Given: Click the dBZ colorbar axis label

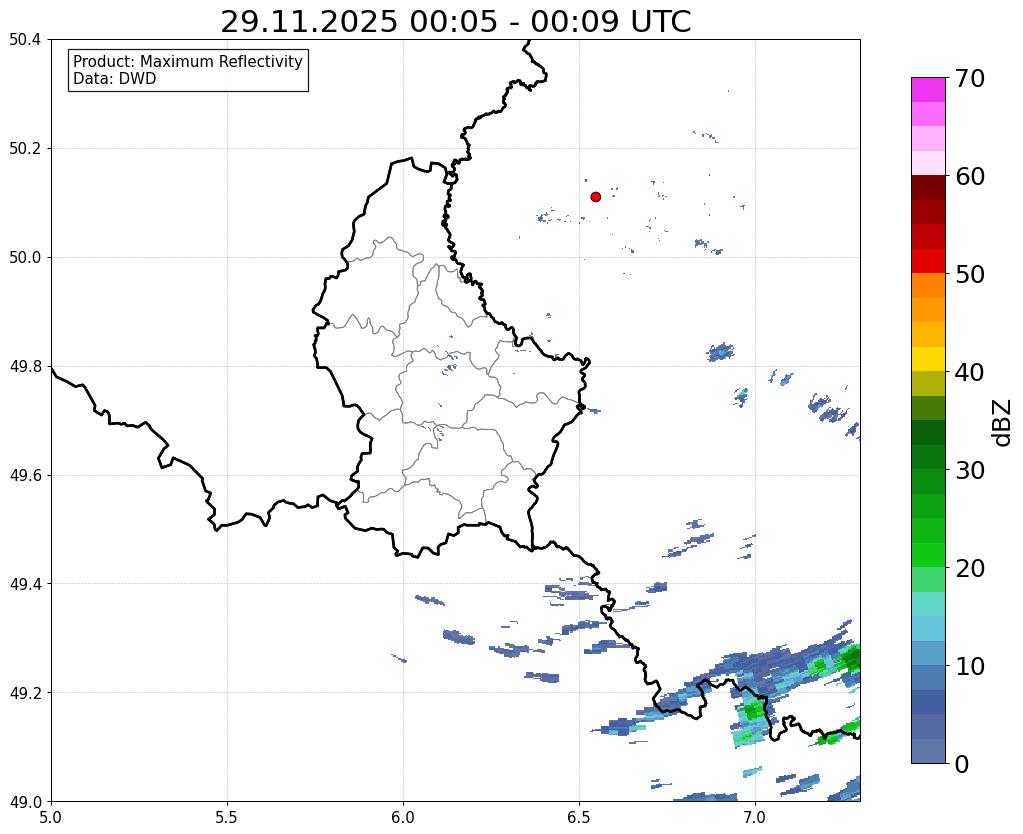Looking at the screenshot, I should [1003, 423].
